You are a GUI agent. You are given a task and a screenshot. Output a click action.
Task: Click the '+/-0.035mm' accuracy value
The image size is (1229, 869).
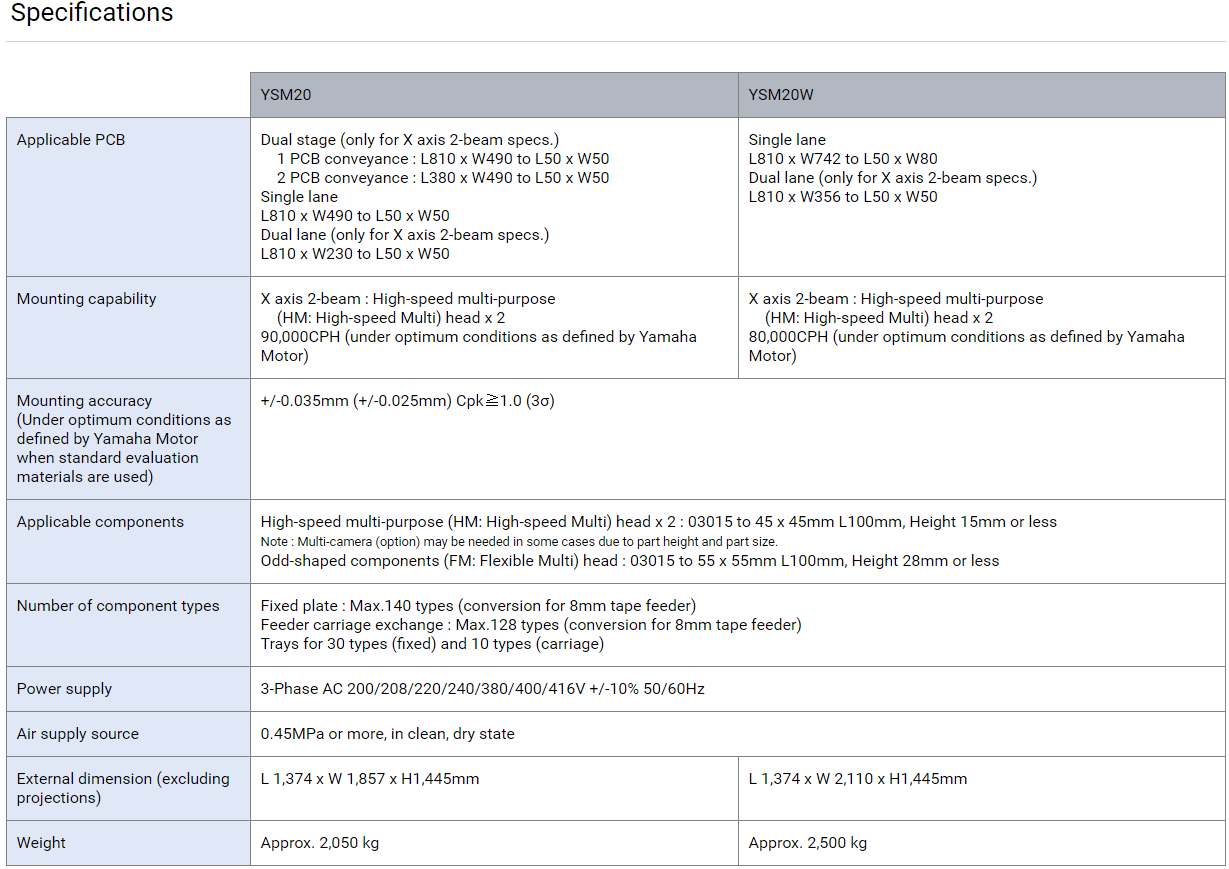[408, 401]
